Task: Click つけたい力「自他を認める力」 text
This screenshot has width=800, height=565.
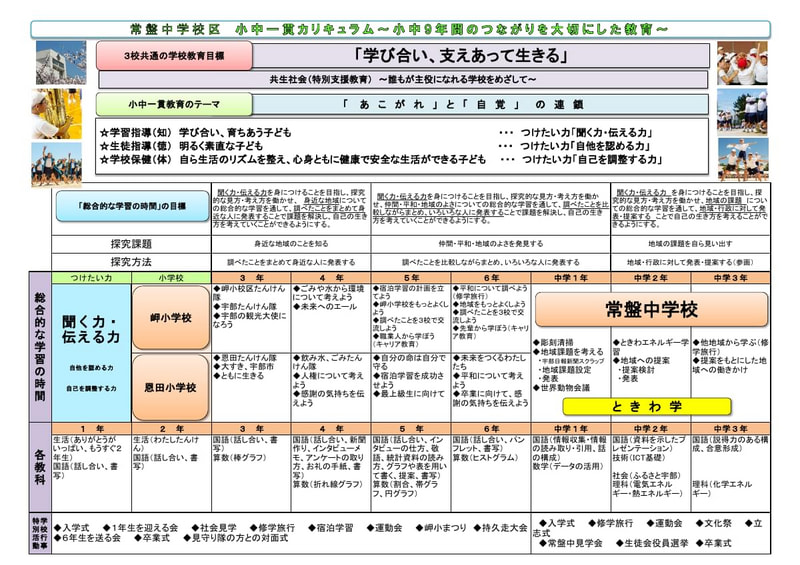Action: tap(585, 146)
